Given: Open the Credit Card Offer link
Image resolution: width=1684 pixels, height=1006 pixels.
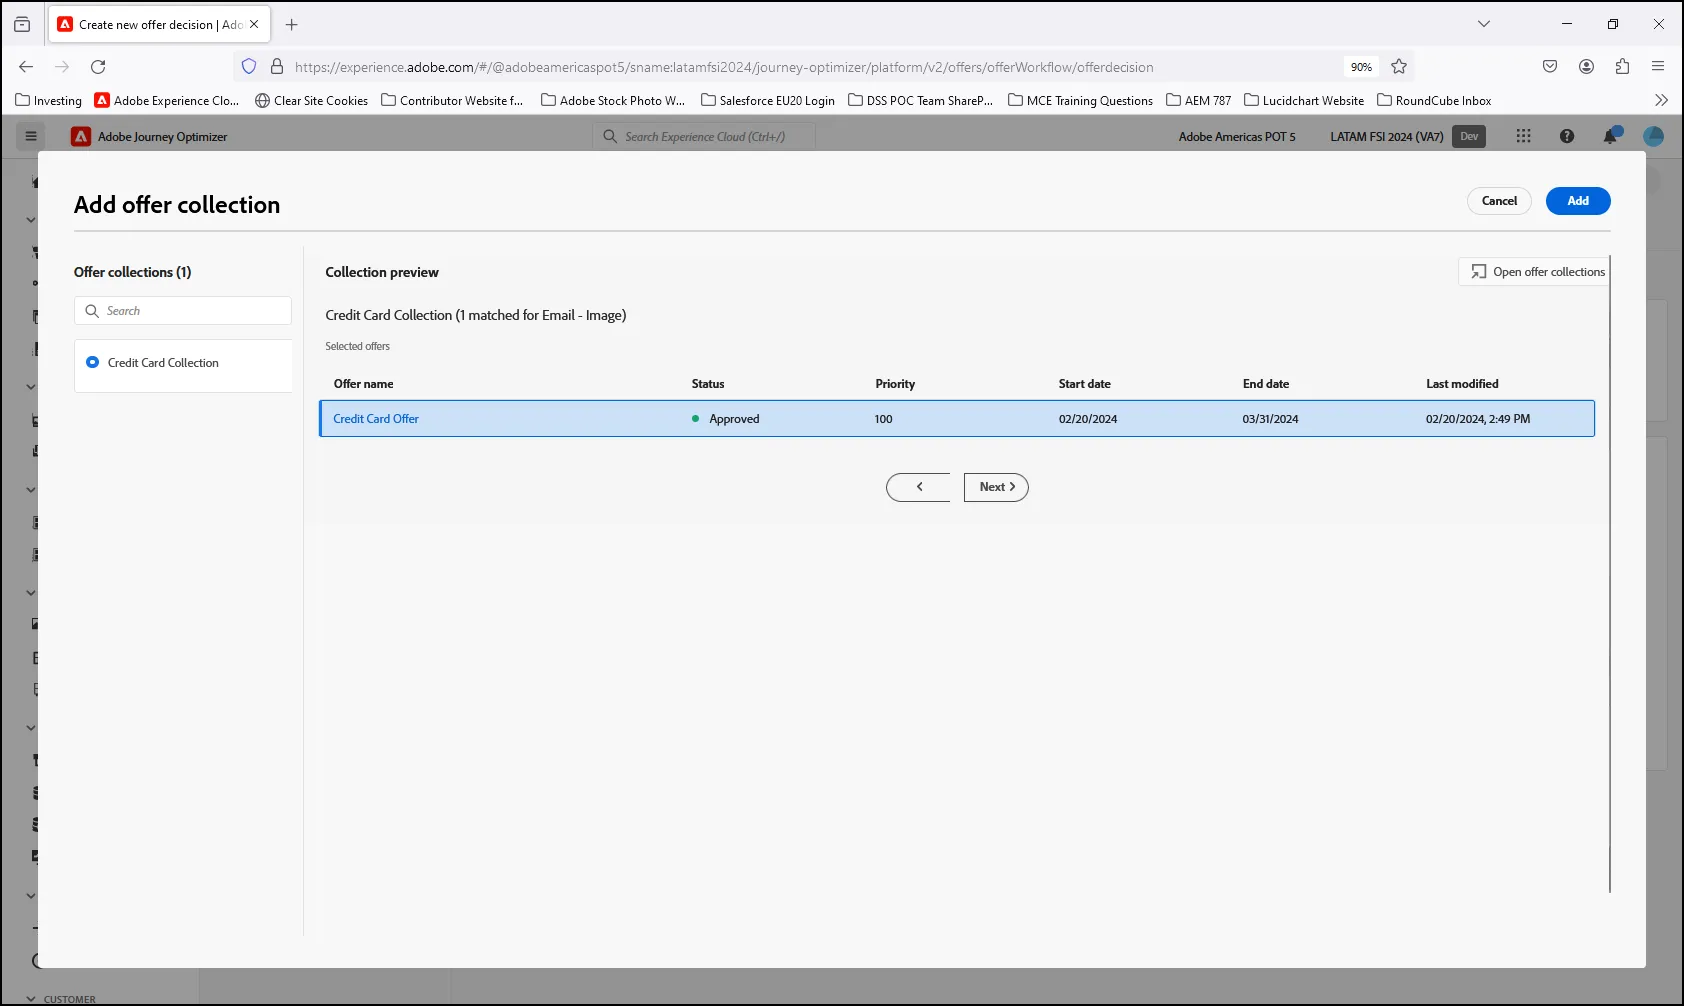Looking at the screenshot, I should point(376,419).
